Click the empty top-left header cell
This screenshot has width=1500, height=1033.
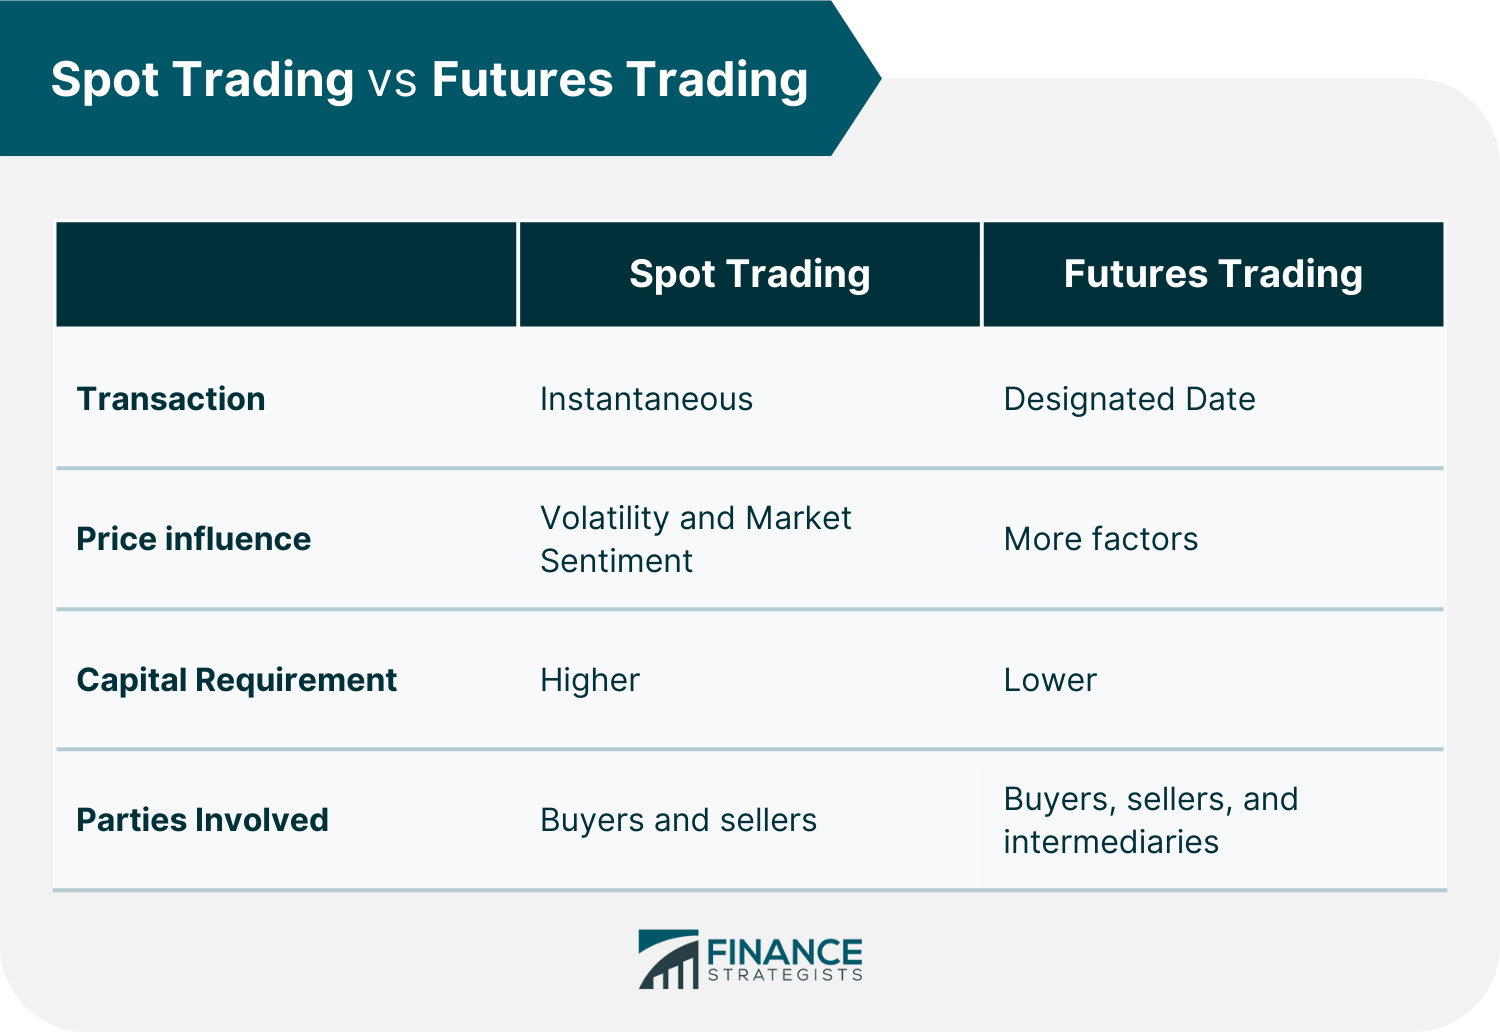pos(286,274)
